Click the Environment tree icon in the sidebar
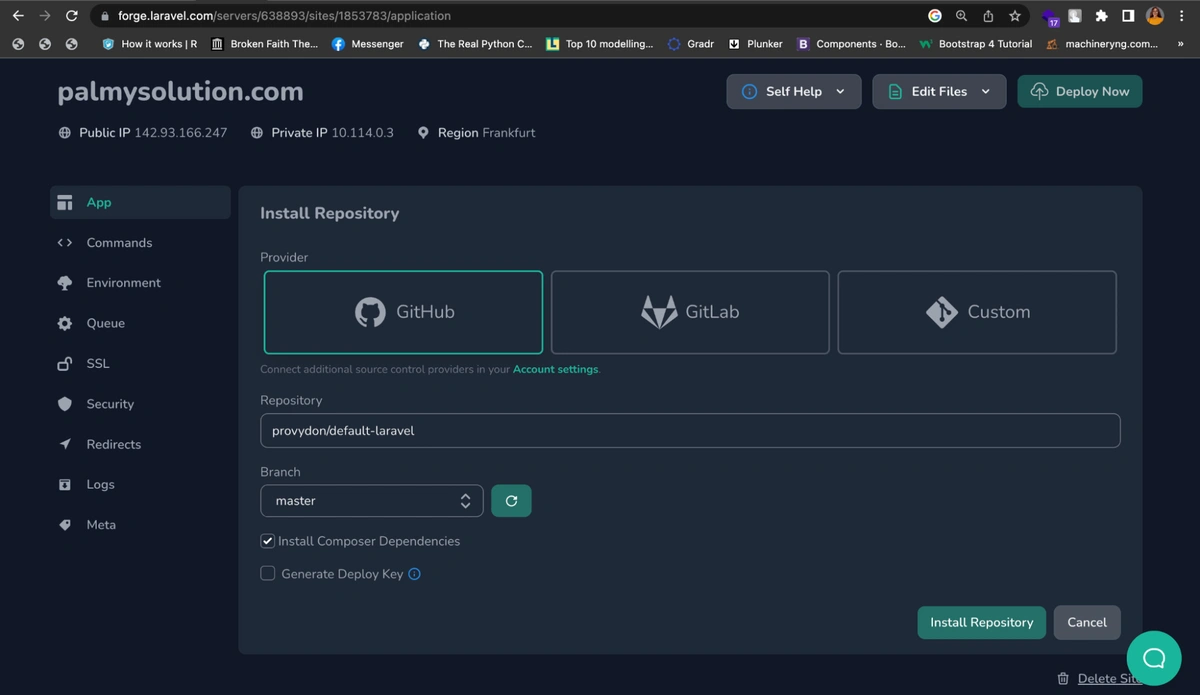 coord(65,283)
